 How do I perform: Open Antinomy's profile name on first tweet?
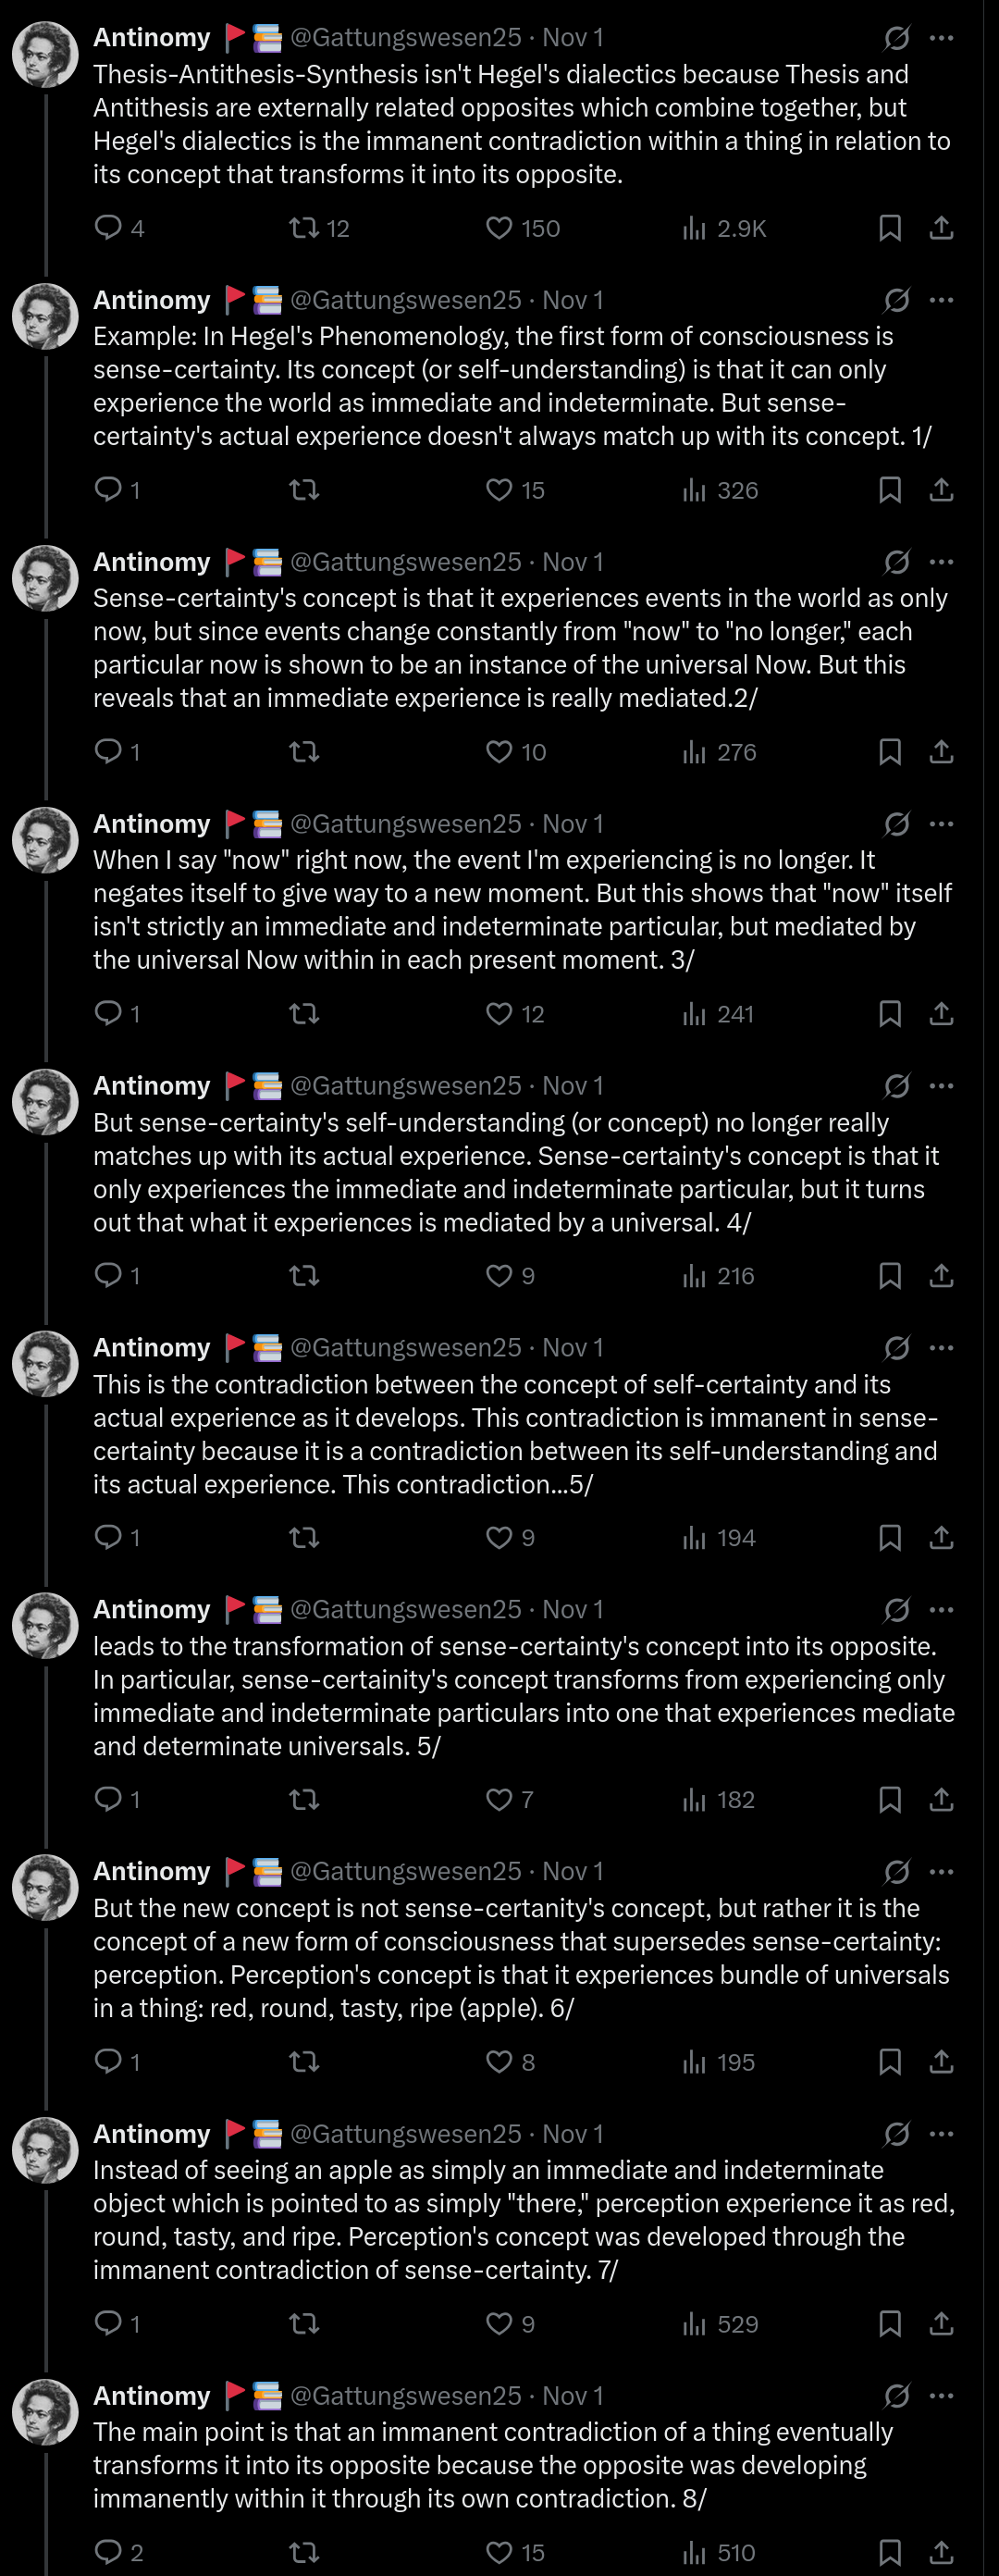coord(152,38)
